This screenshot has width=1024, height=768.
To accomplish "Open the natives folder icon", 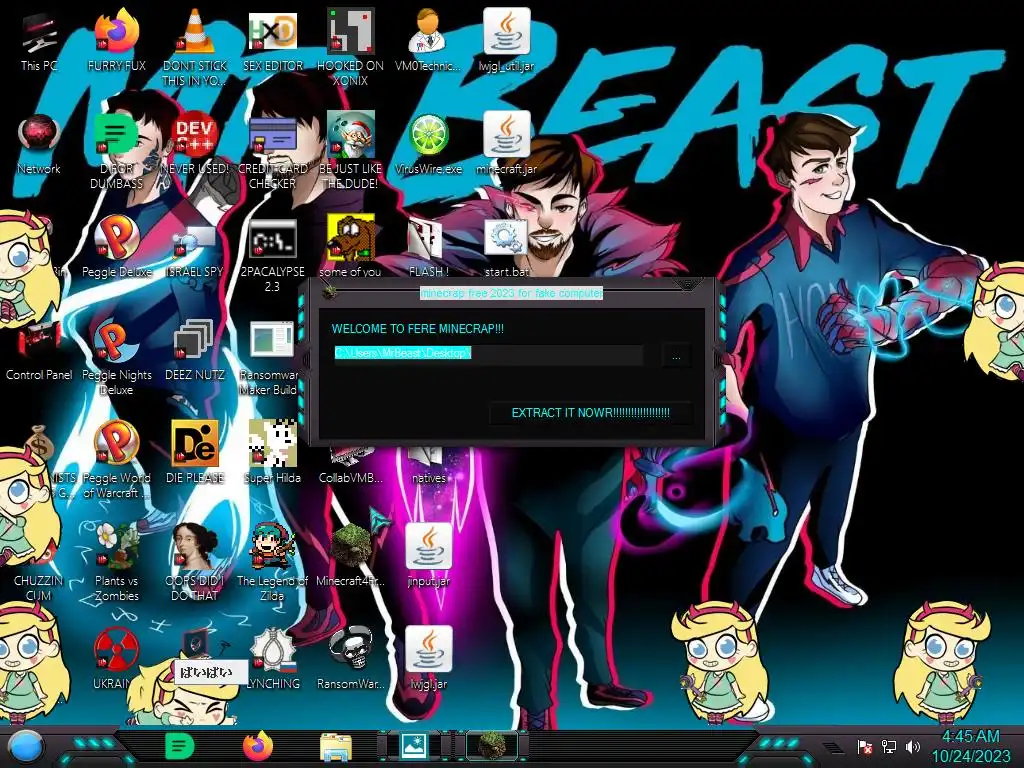I will [428, 466].
